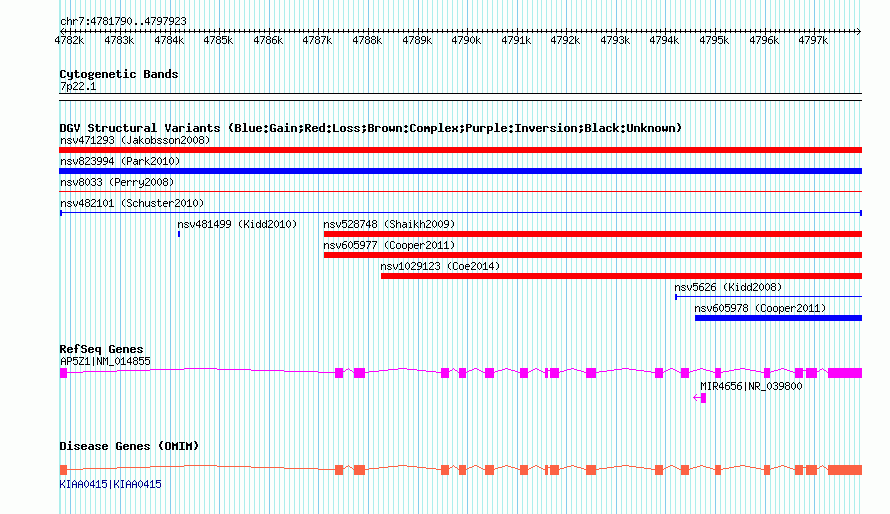Open the nsv481499 (Kidd2010) label
The image size is (890, 514).
[x=237, y=224]
